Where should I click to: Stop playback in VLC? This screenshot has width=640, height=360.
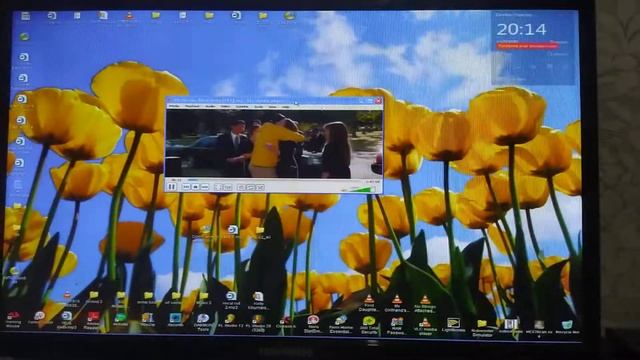(196, 187)
